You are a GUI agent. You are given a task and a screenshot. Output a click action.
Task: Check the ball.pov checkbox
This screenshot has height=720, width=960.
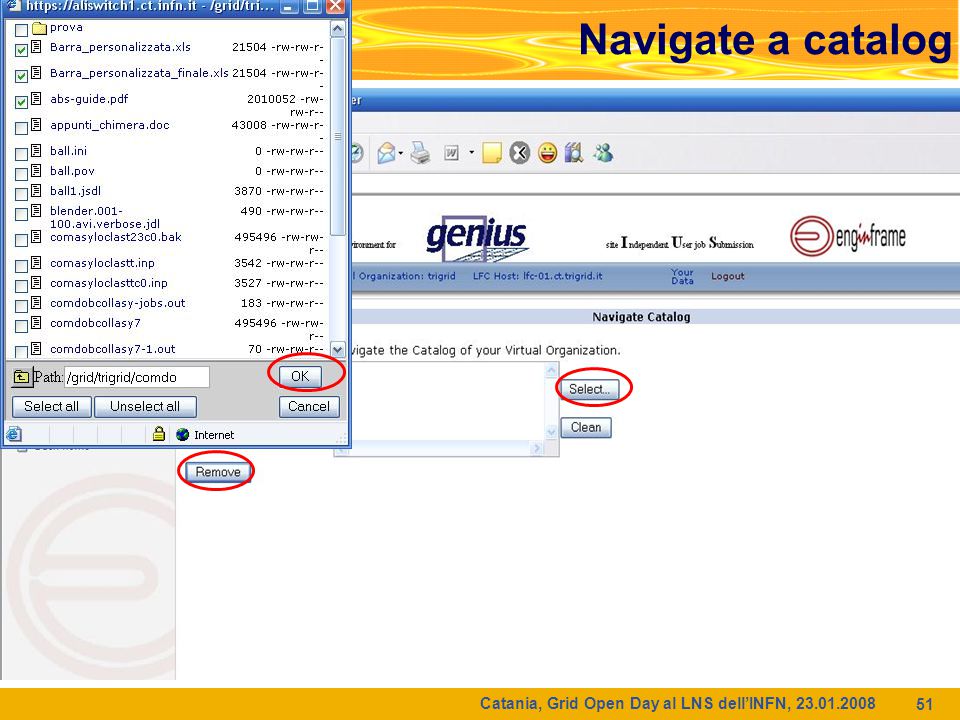(21, 173)
